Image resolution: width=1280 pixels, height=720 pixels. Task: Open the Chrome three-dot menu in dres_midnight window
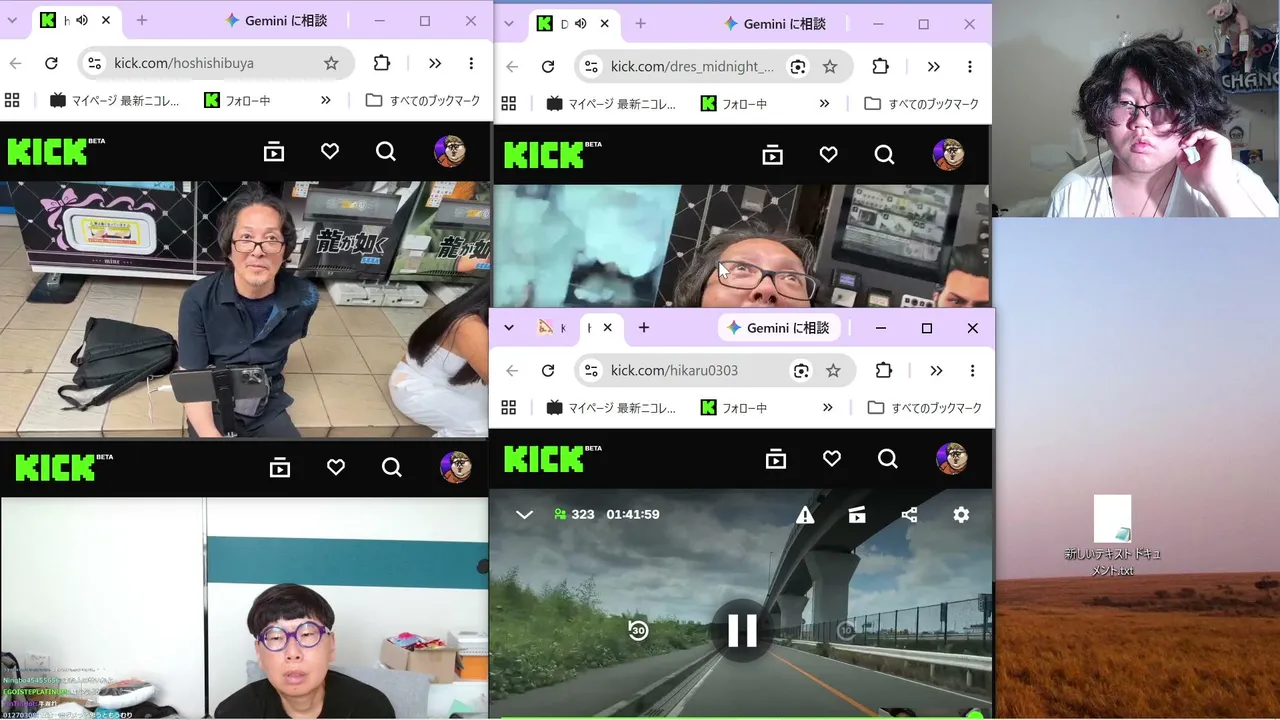point(970,67)
